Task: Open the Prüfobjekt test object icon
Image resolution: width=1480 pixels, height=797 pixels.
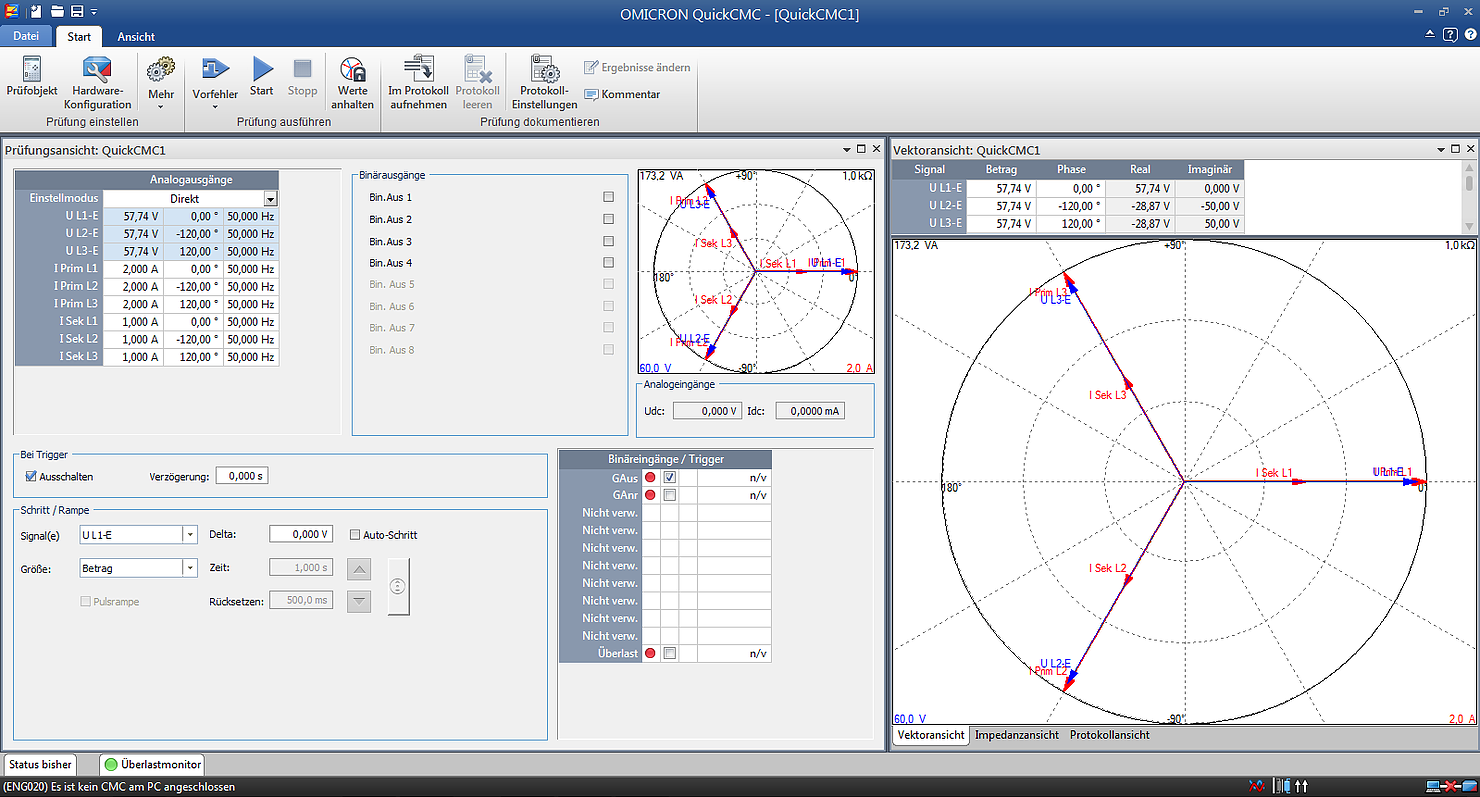Action: pyautogui.click(x=31, y=69)
